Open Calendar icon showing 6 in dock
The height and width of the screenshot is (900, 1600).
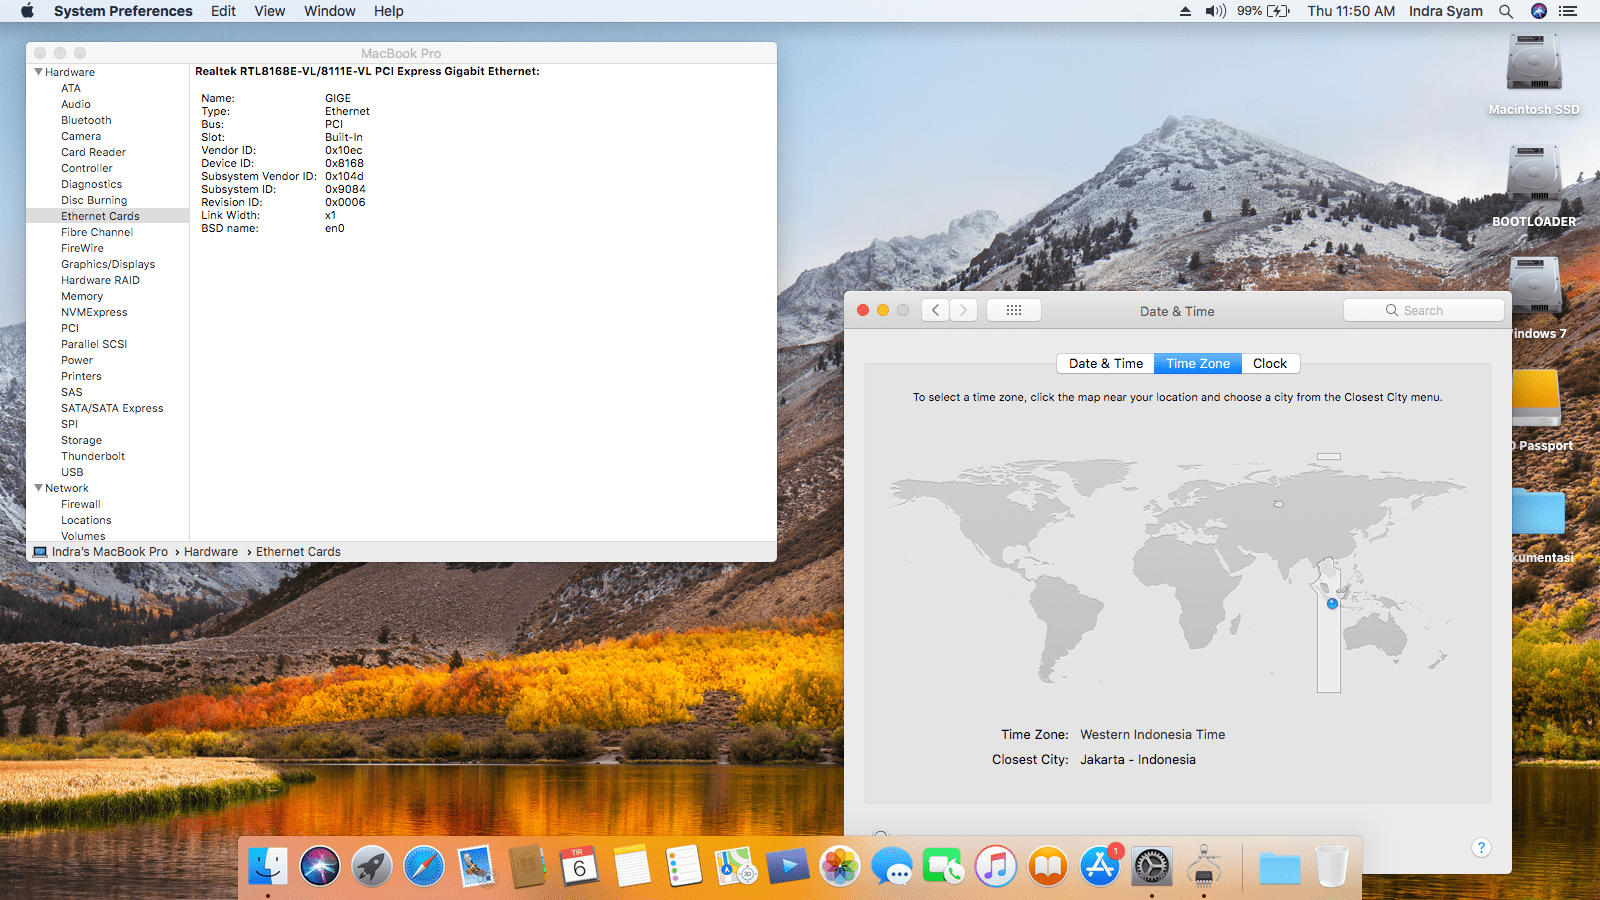pyautogui.click(x=580, y=866)
